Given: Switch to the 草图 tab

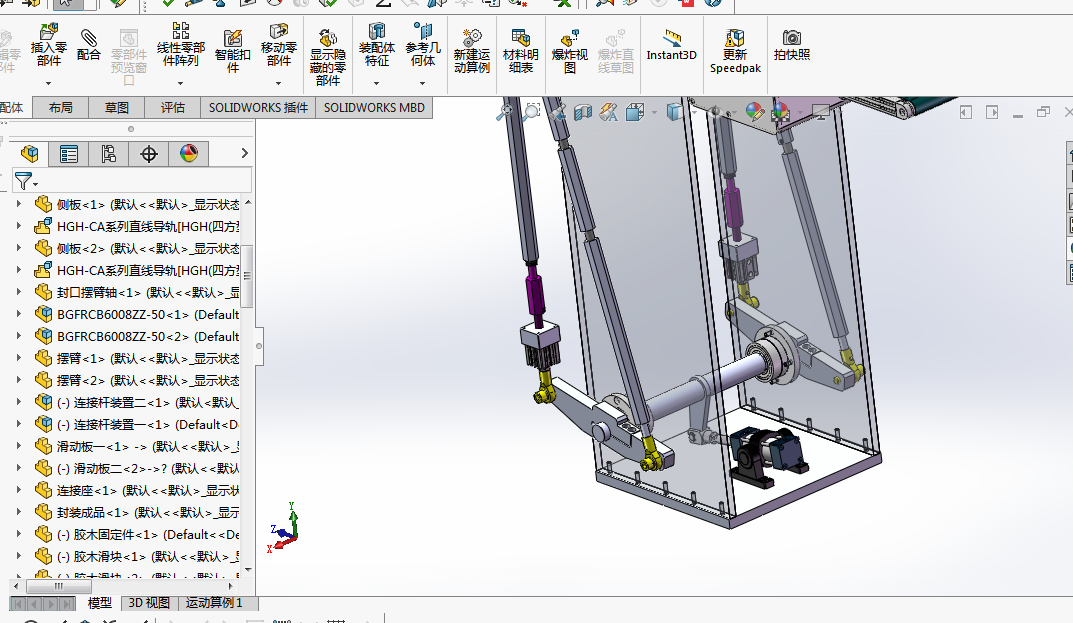Looking at the screenshot, I should 117,107.
